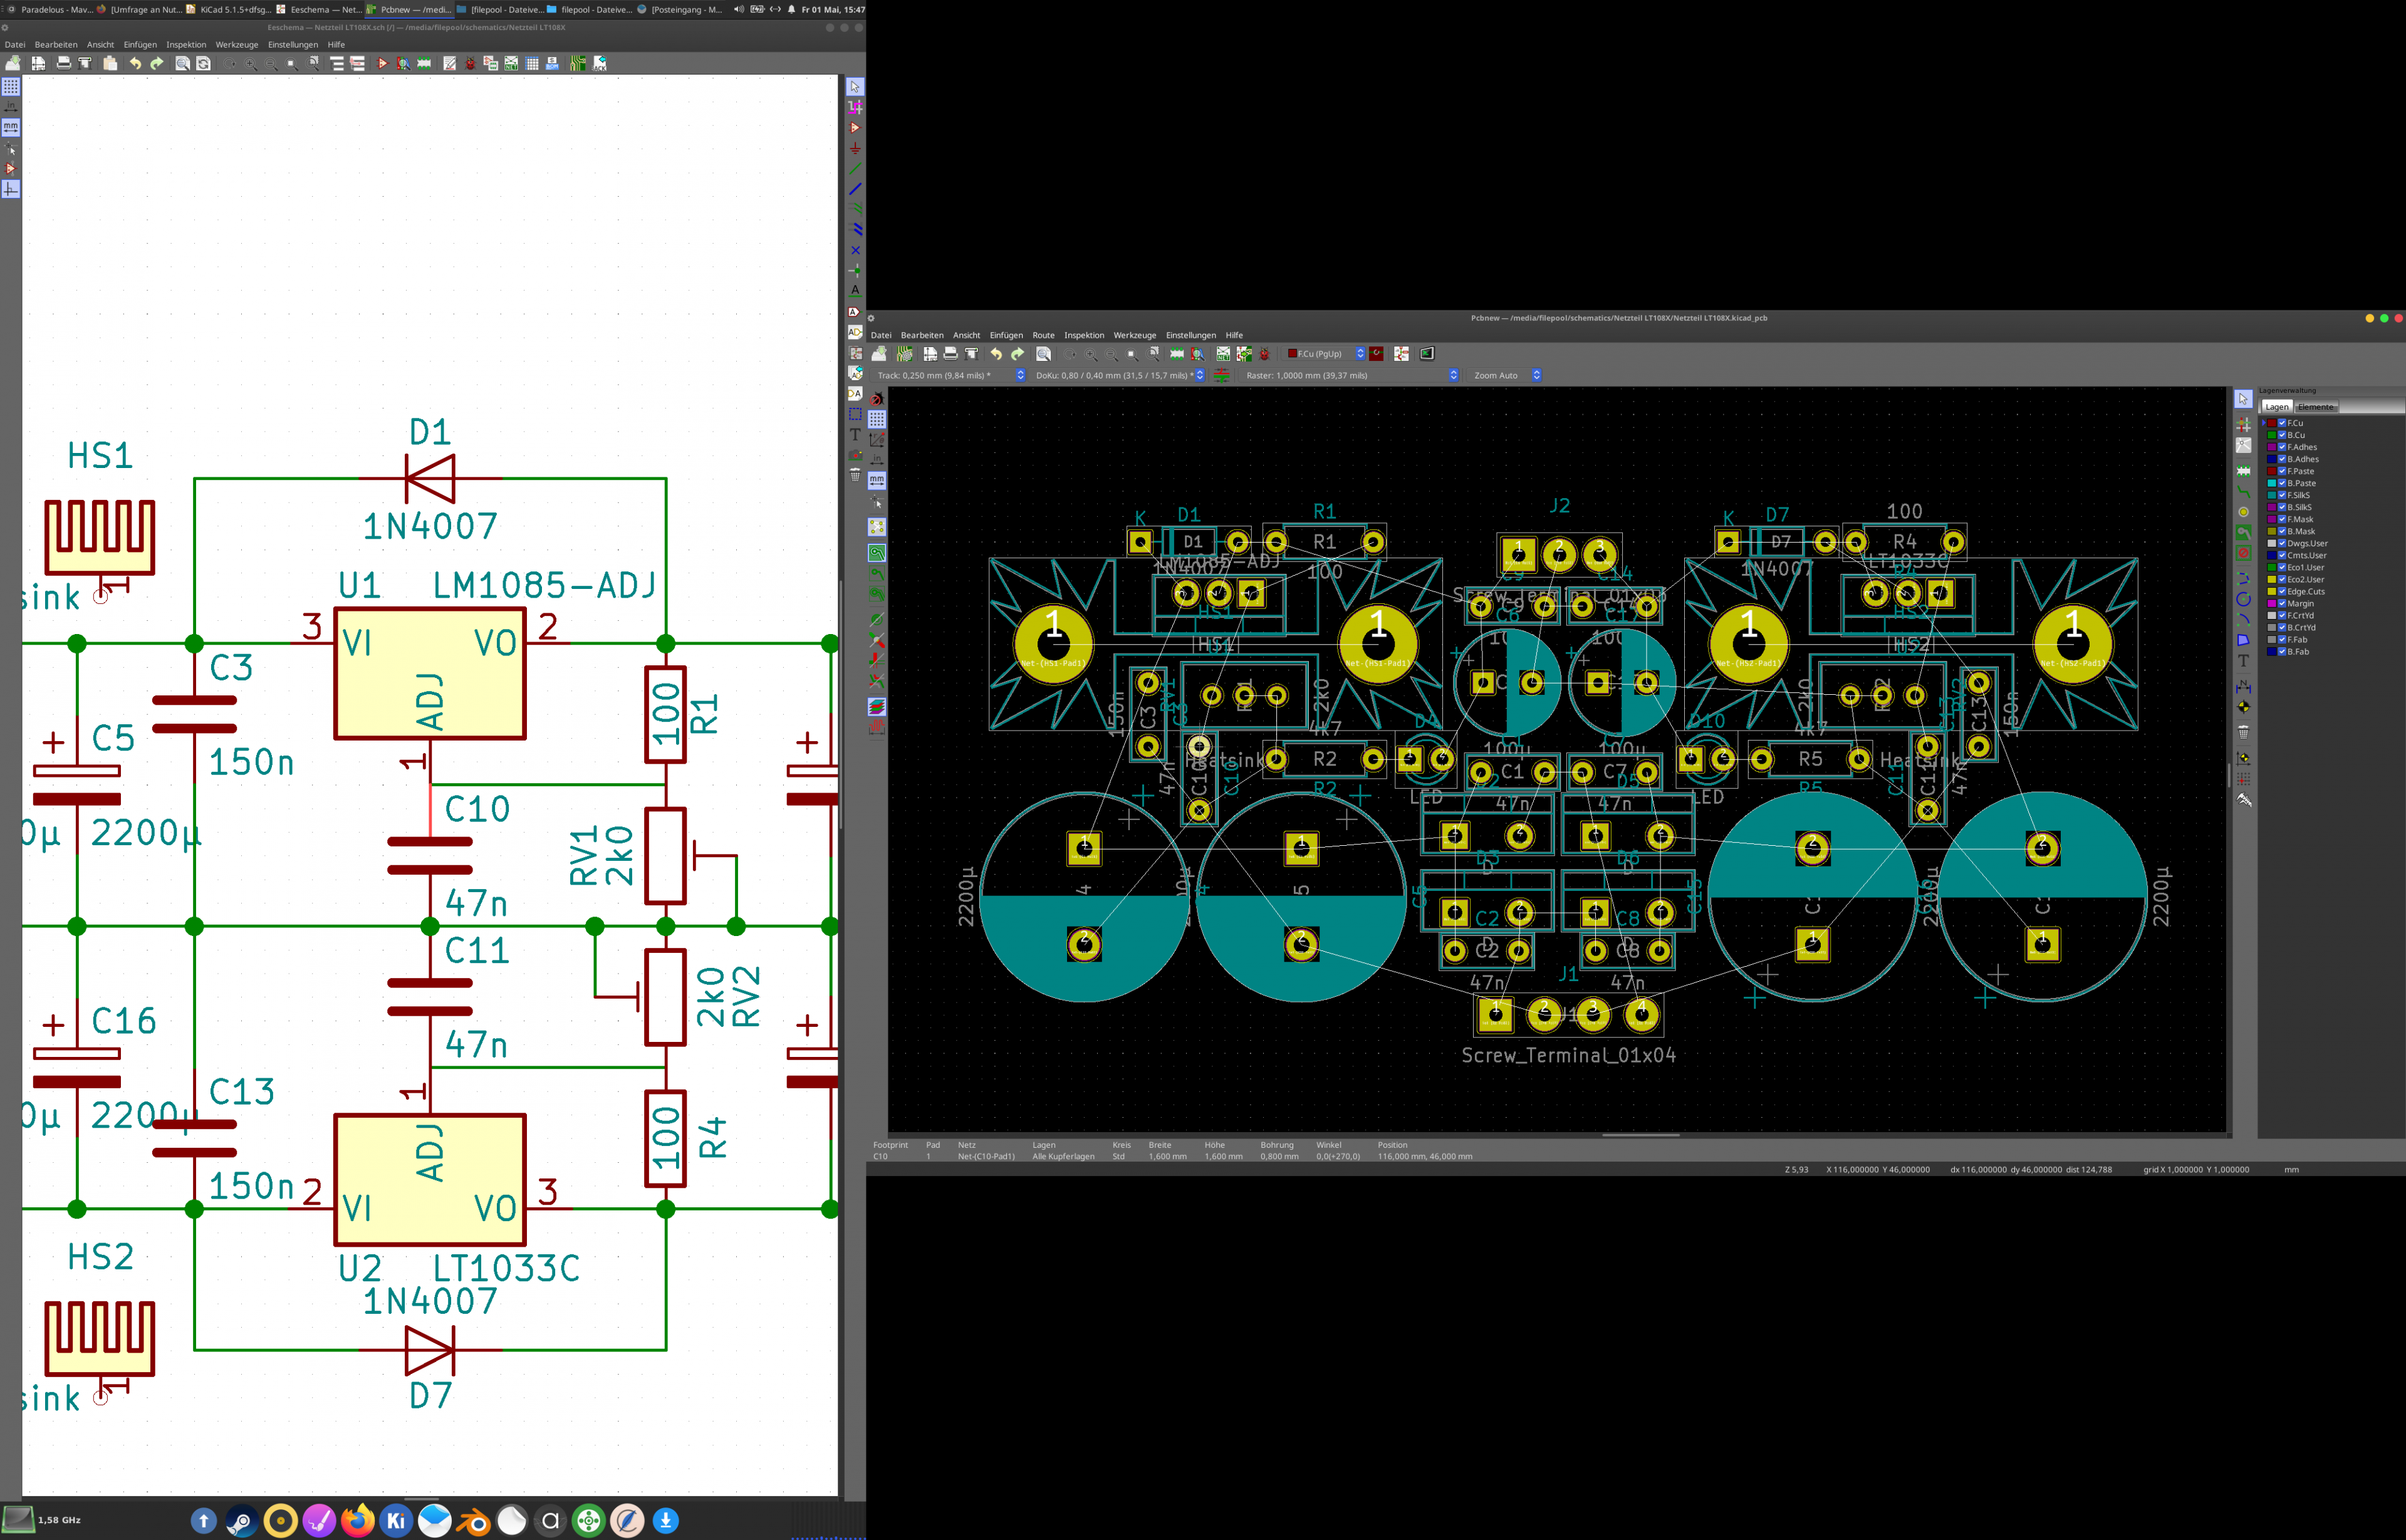Viewport: 2406px width, 1540px height.
Task: Select the add text tool in Pcbnew
Action: pyautogui.click(x=2243, y=660)
